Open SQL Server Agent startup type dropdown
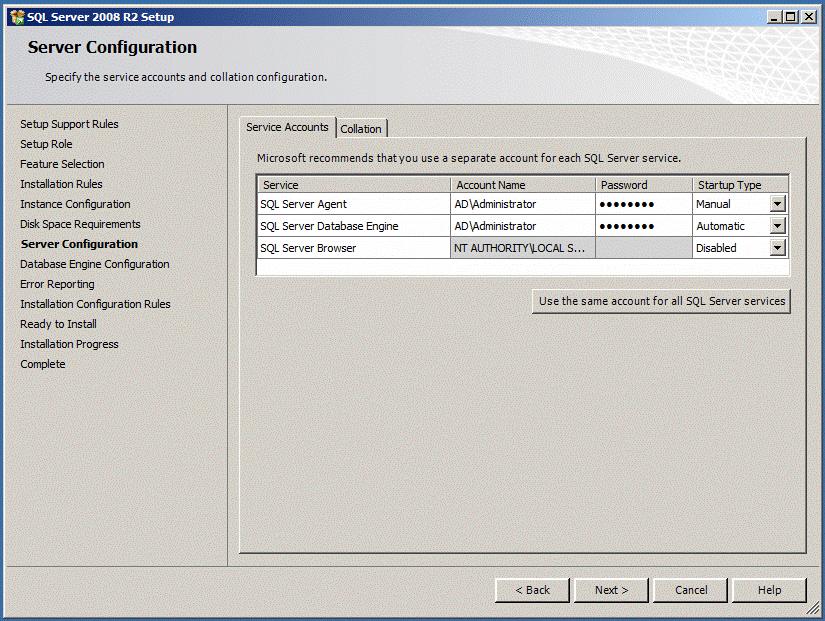 click(779, 204)
